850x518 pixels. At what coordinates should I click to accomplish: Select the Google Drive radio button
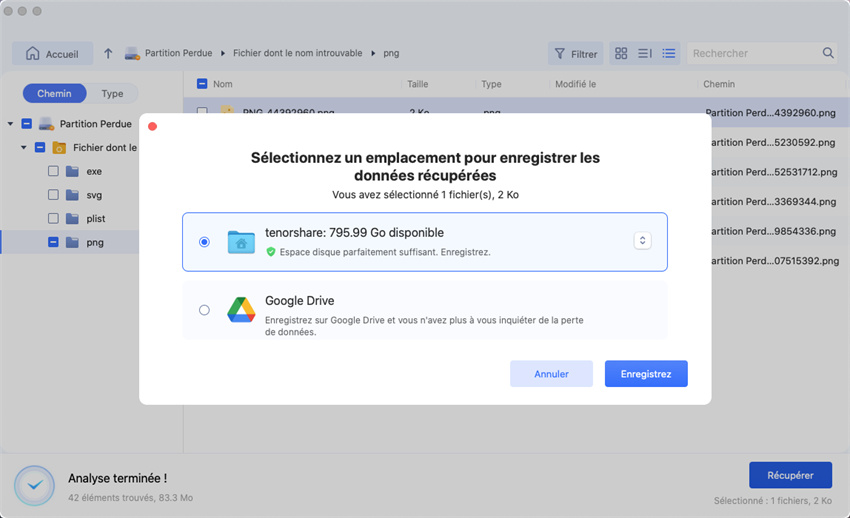click(204, 310)
